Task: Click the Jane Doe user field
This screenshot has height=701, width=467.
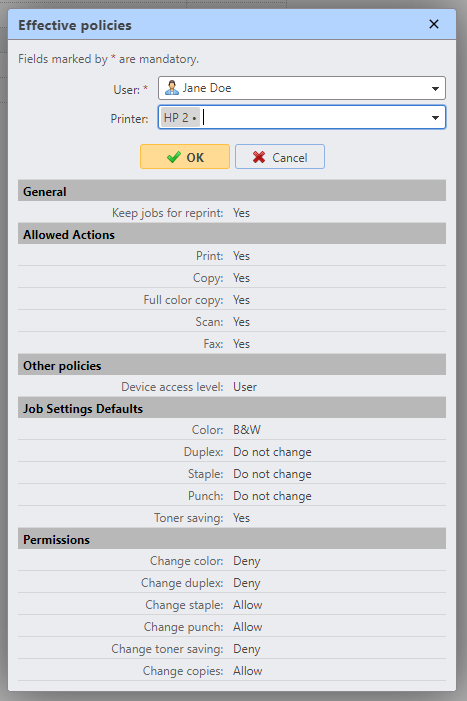Action: point(302,88)
